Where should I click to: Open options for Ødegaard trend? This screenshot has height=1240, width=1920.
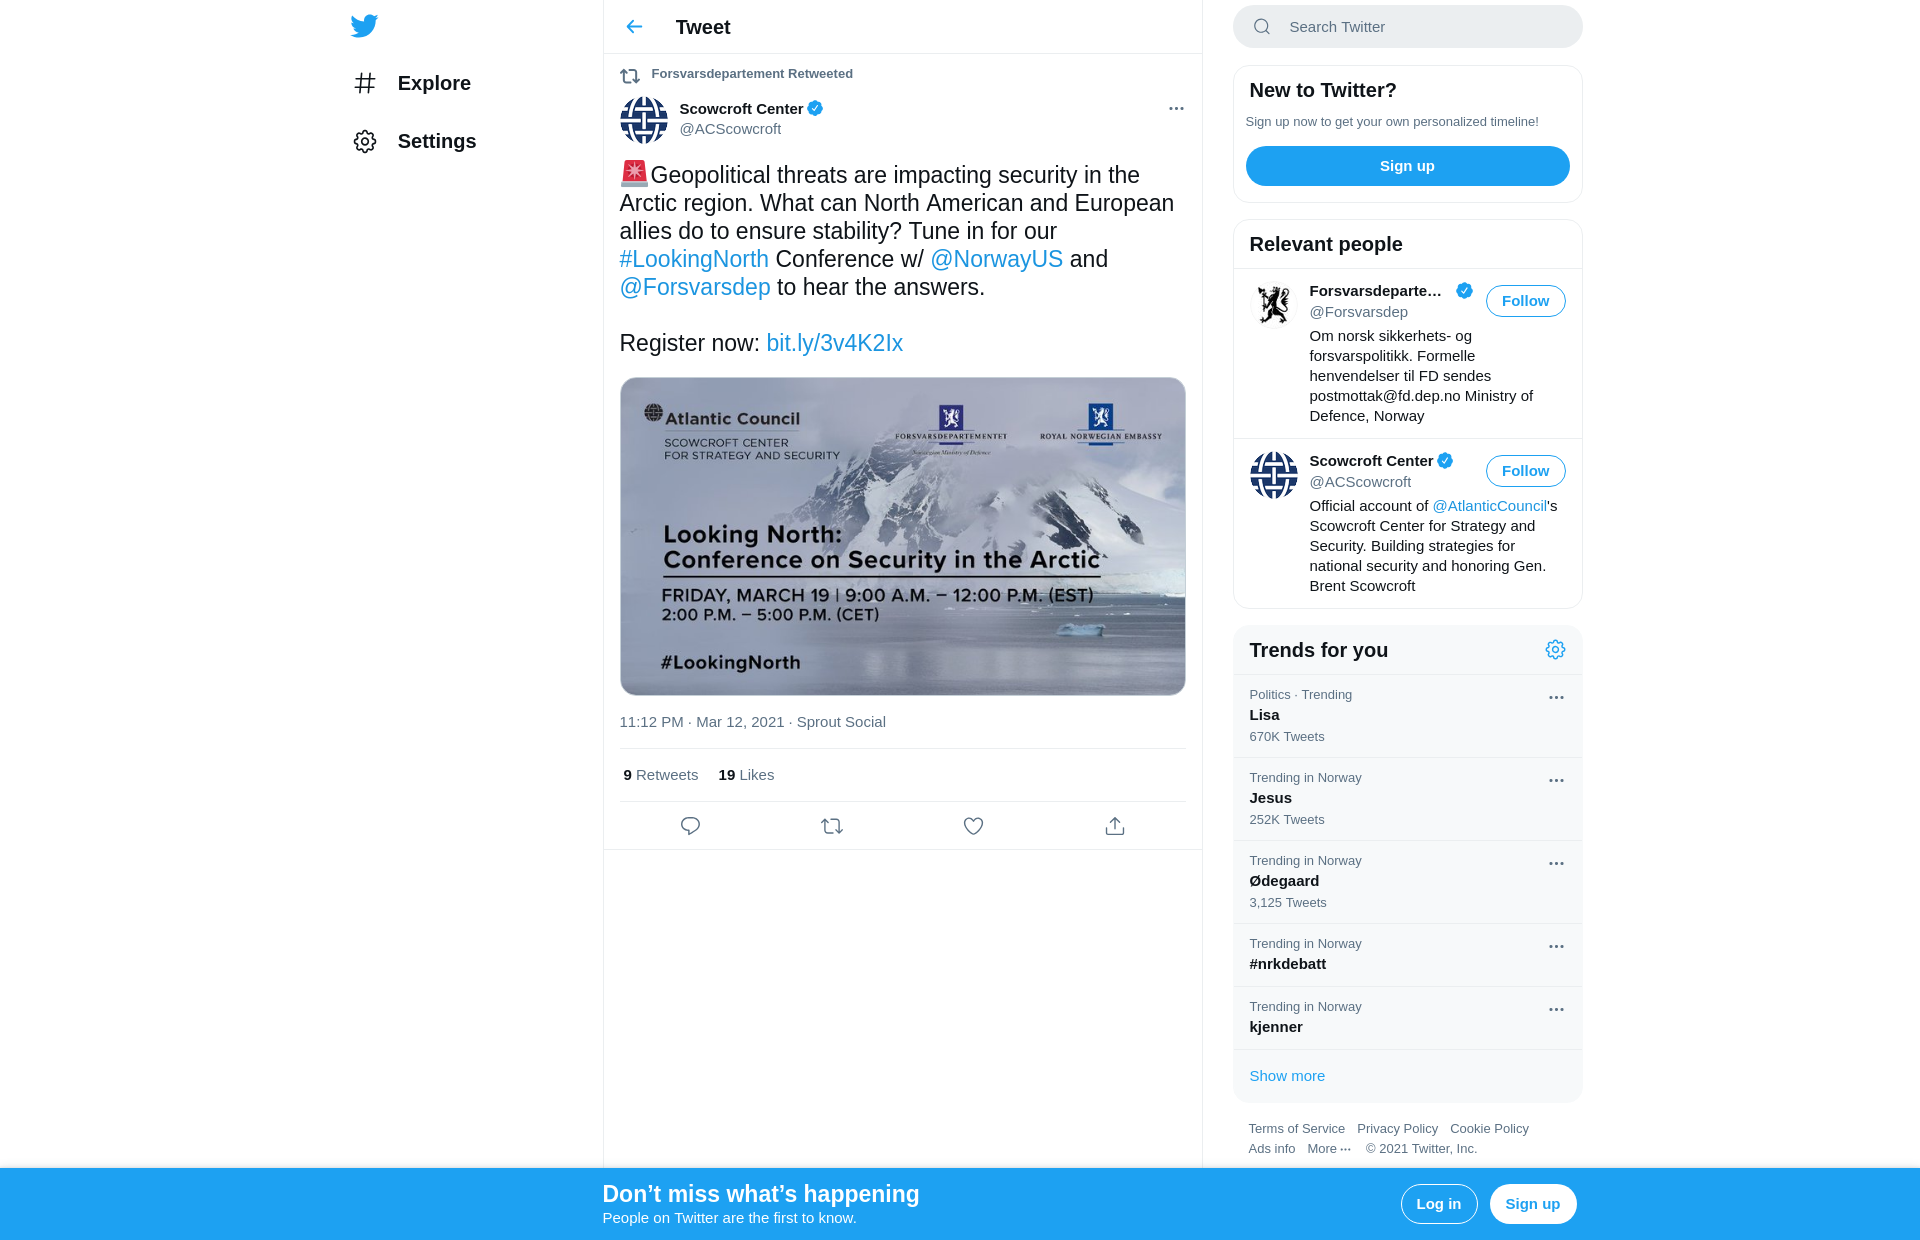[1556, 864]
